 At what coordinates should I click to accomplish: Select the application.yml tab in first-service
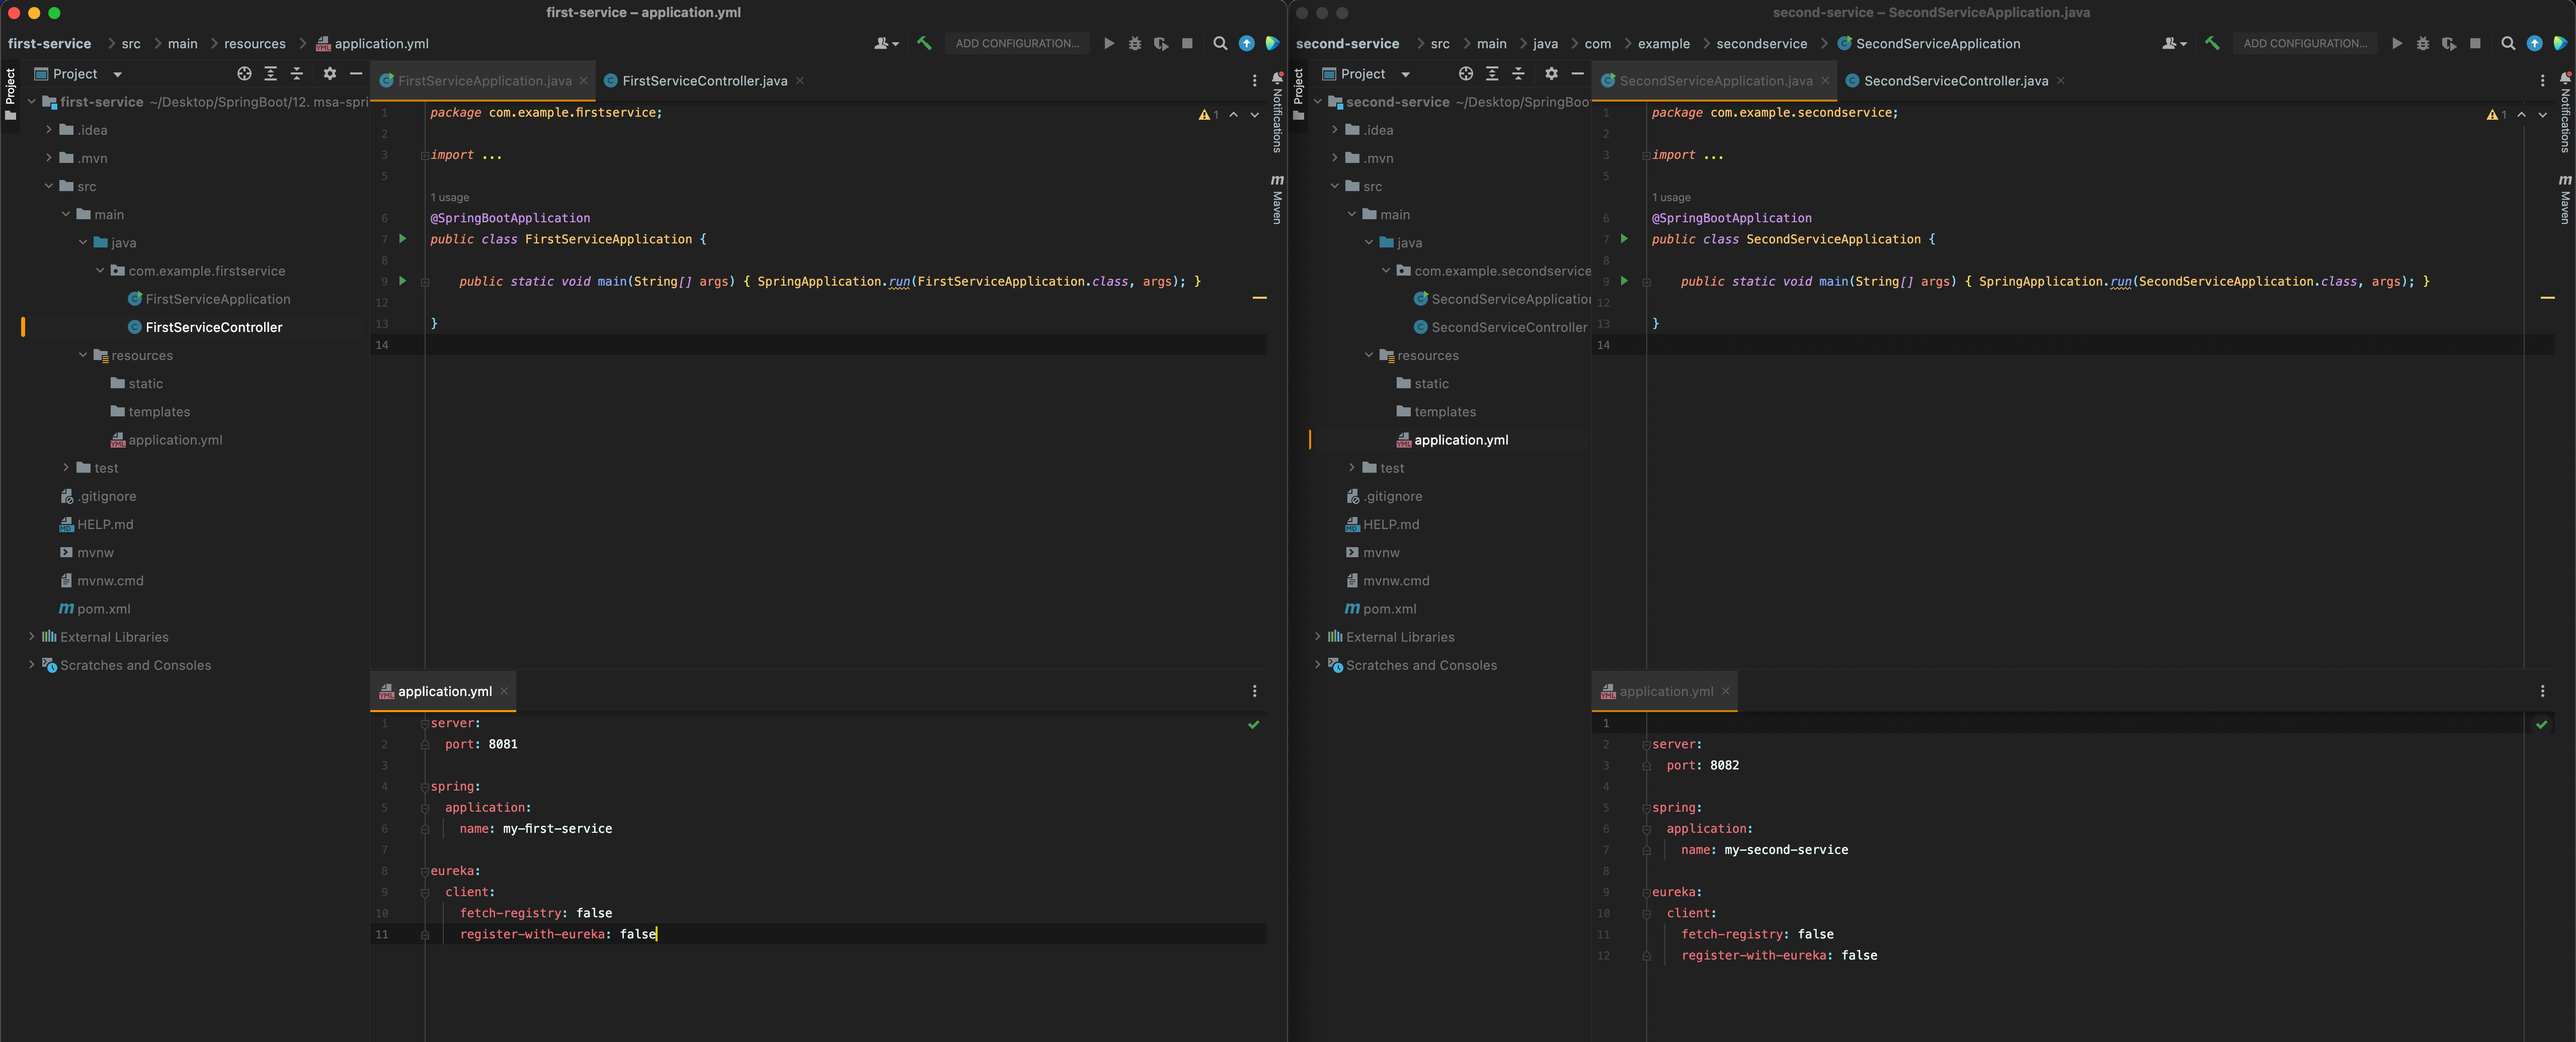click(x=444, y=691)
